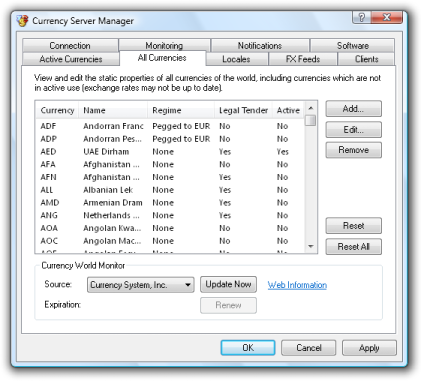Select the AOA currency row

(170, 228)
